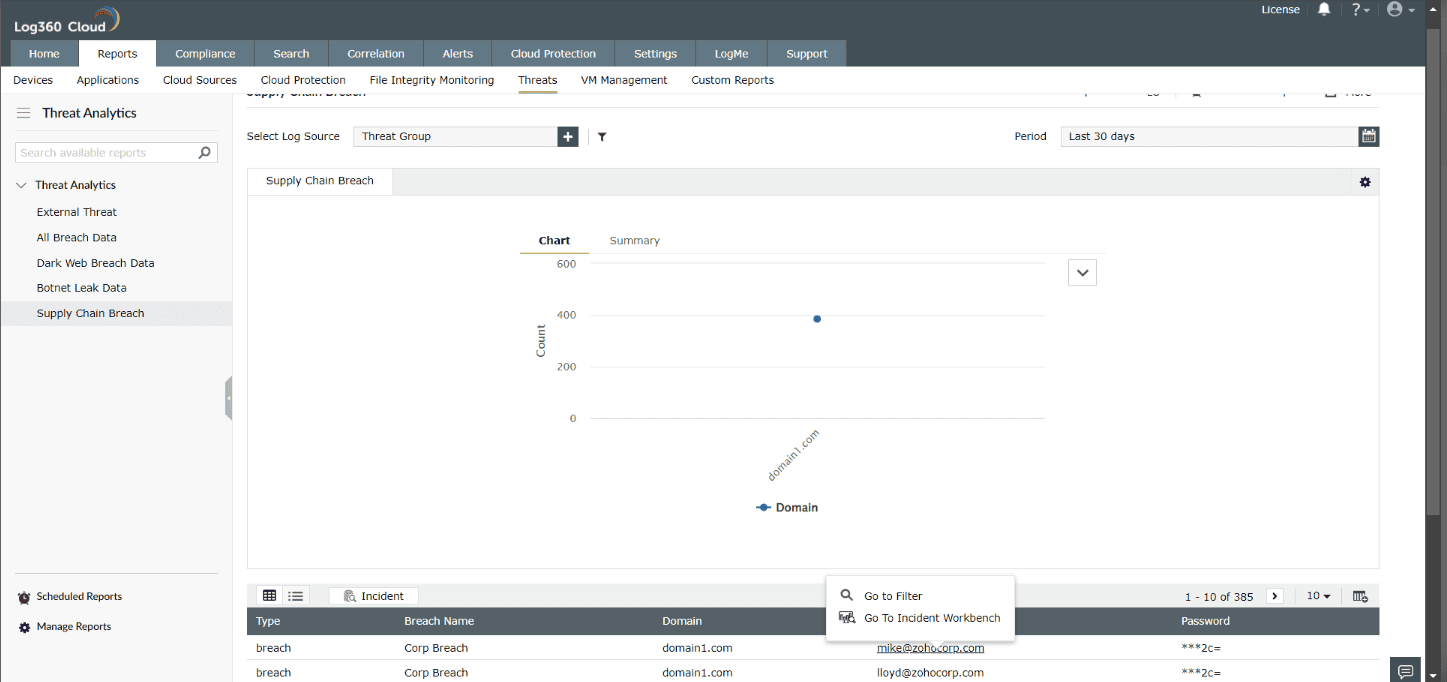Sort by the Password column header
The height and width of the screenshot is (682, 1447).
[1205, 621]
